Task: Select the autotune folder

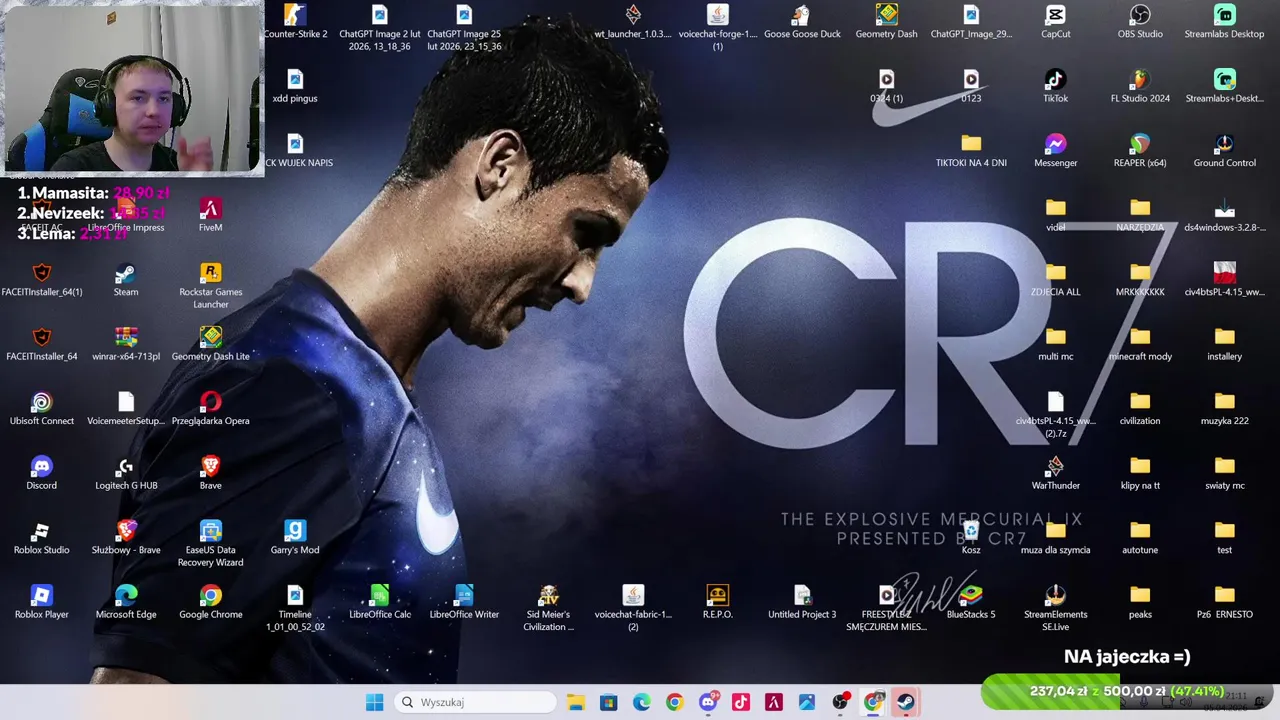Action: 1140,537
